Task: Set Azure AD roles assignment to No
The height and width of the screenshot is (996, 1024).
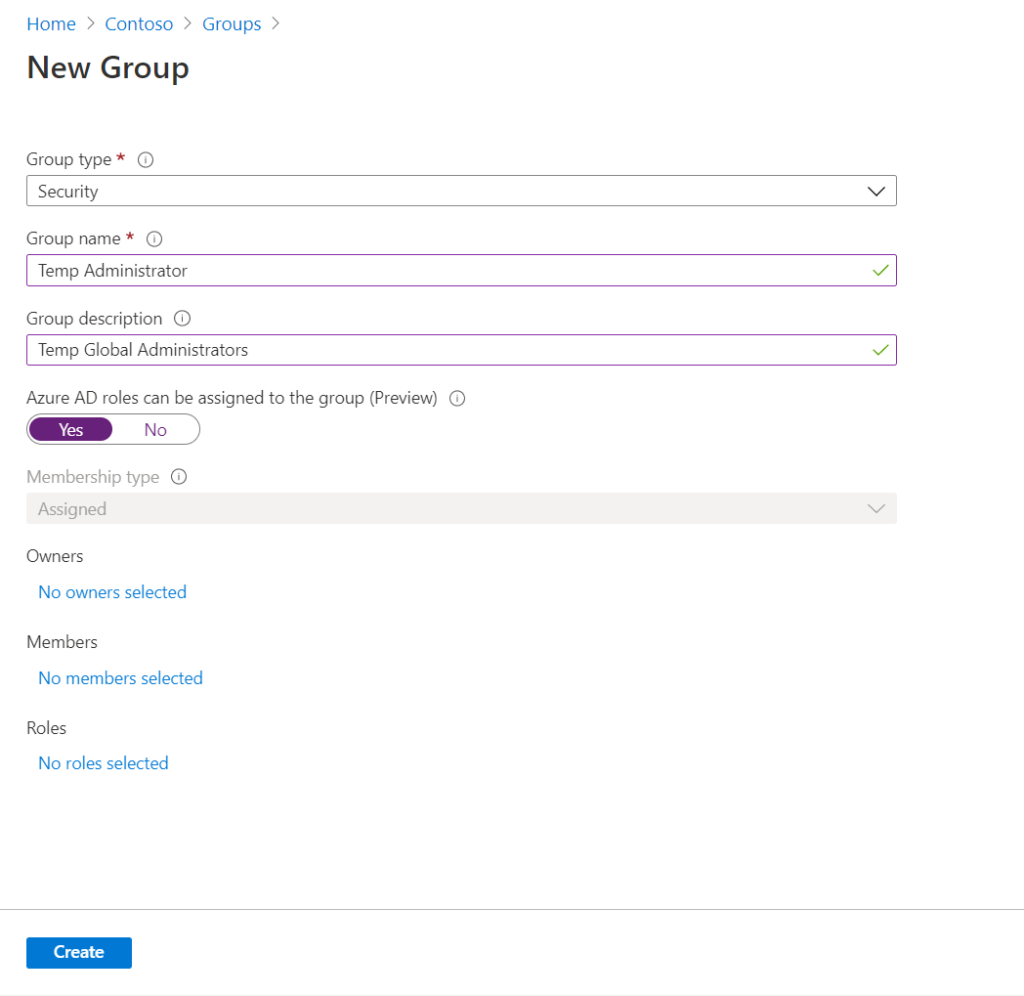Action: point(155,429)
